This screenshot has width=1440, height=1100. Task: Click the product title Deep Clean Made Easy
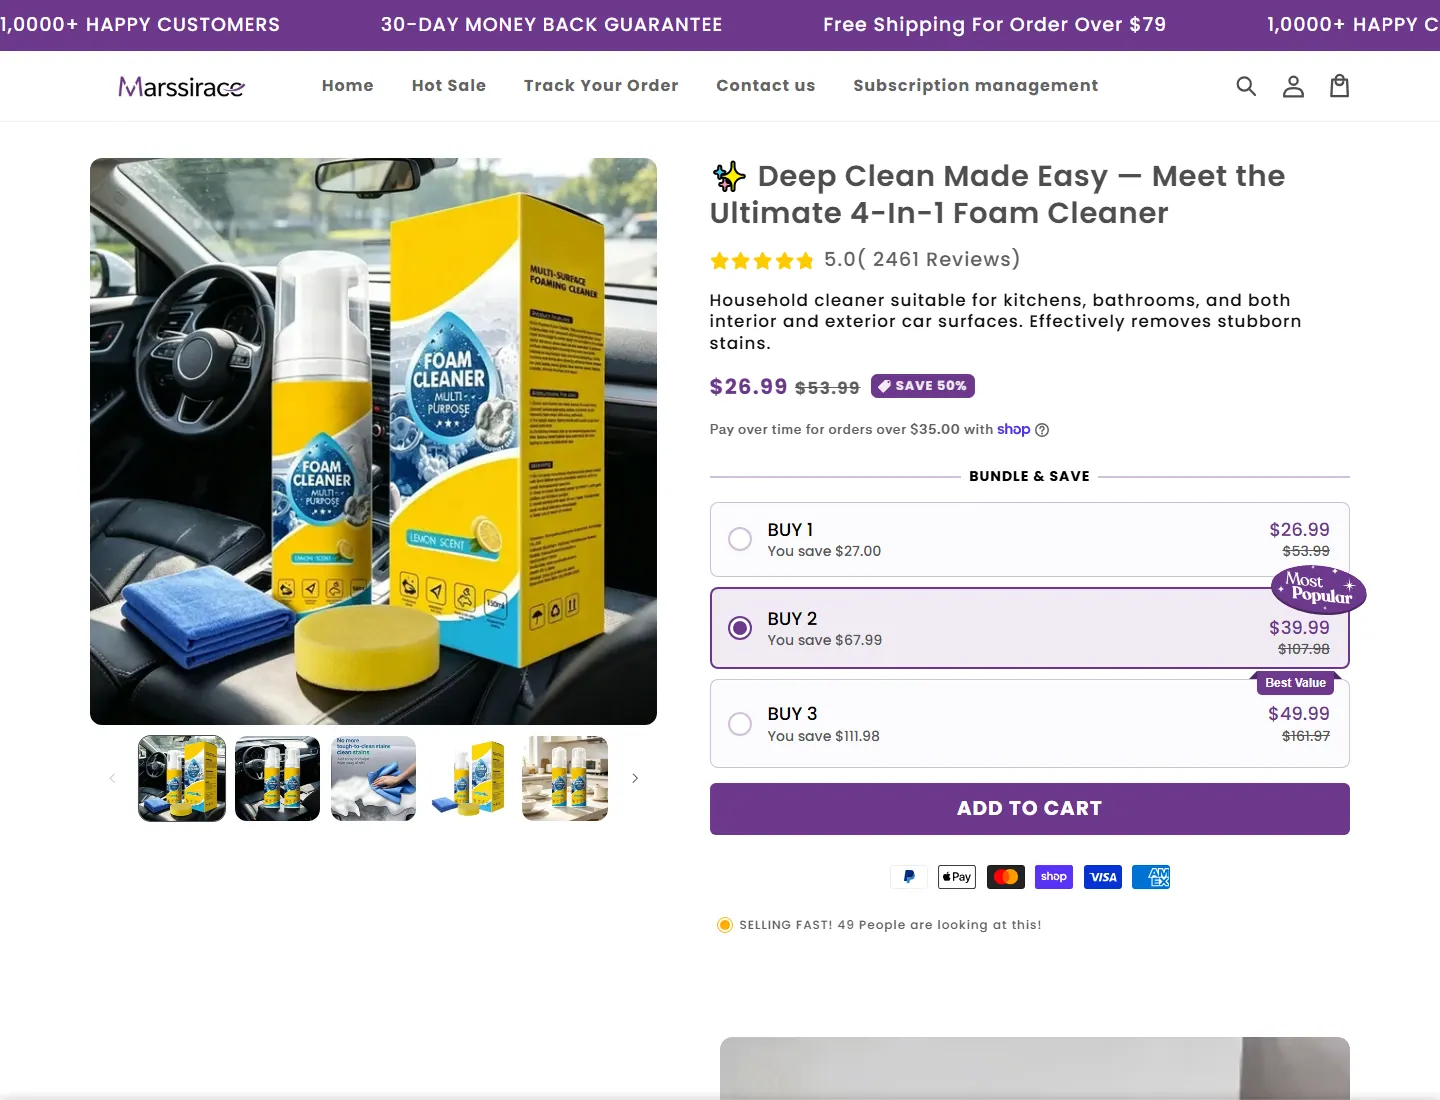tap(997, 194)
